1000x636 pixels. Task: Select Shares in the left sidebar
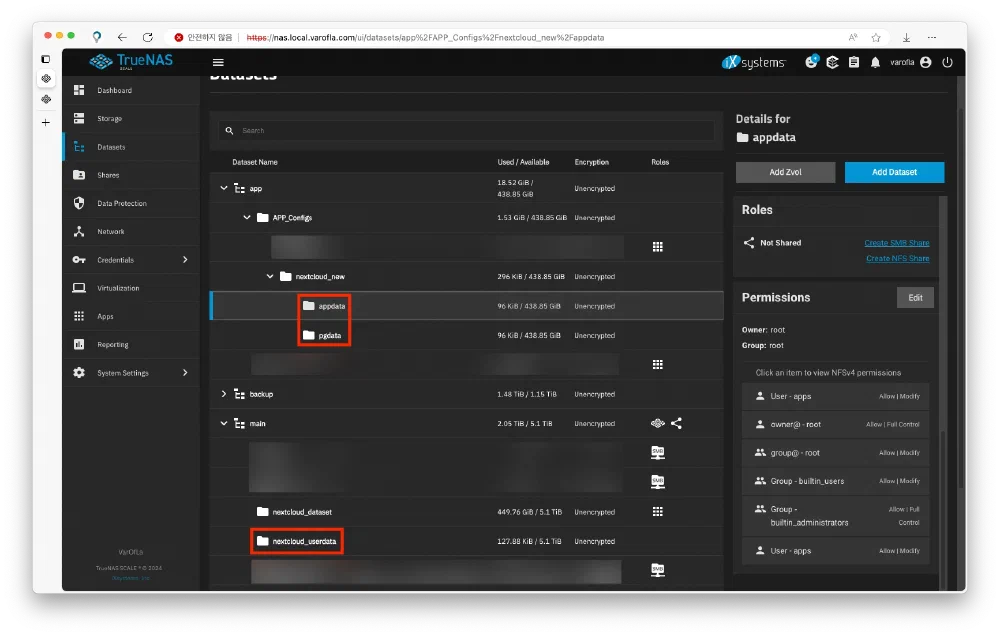(x=110, y=175)
